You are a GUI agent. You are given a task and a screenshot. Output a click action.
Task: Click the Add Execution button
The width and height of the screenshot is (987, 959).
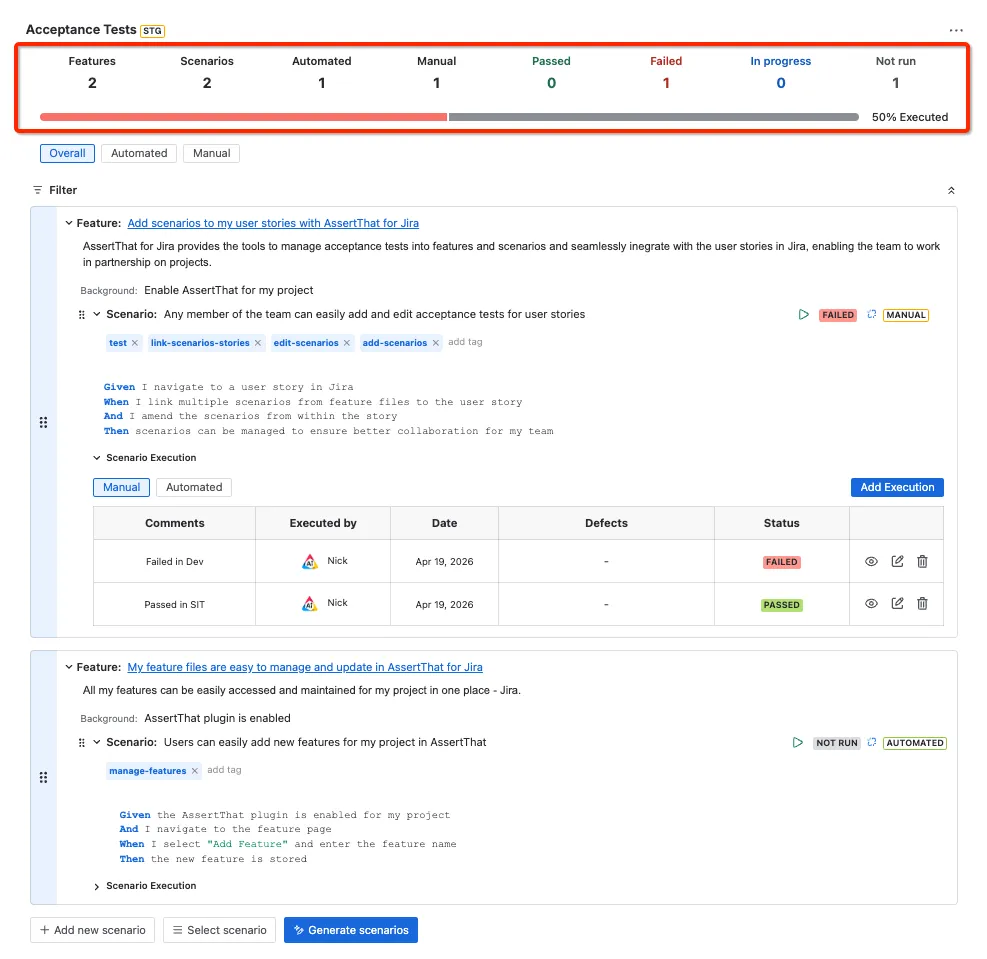click(897, 487)
